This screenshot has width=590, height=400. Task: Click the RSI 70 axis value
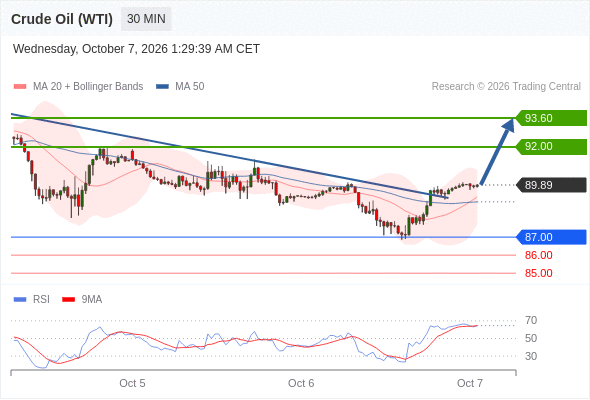pyautogui.click(x=531, y=321)
